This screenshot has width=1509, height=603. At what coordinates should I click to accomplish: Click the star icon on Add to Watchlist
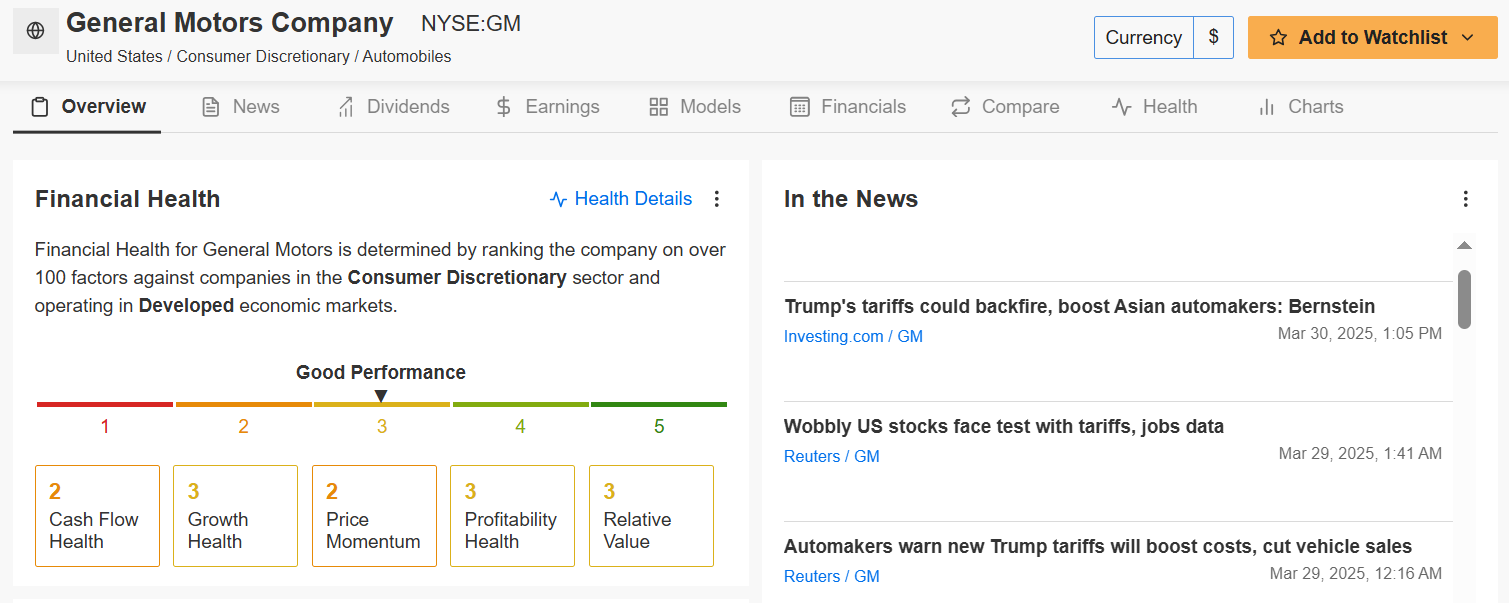(x=1278, y=38)
